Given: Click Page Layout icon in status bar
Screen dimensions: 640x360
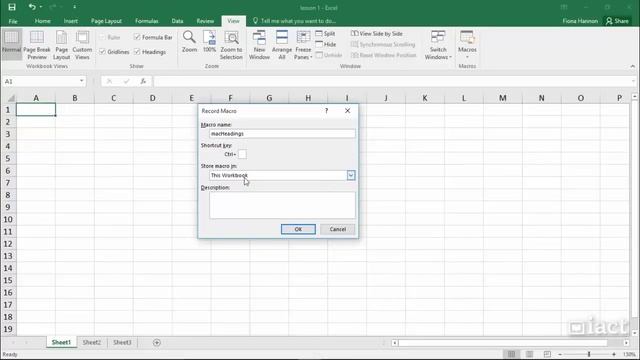Looking at the screenshot, I should (529, 354).
